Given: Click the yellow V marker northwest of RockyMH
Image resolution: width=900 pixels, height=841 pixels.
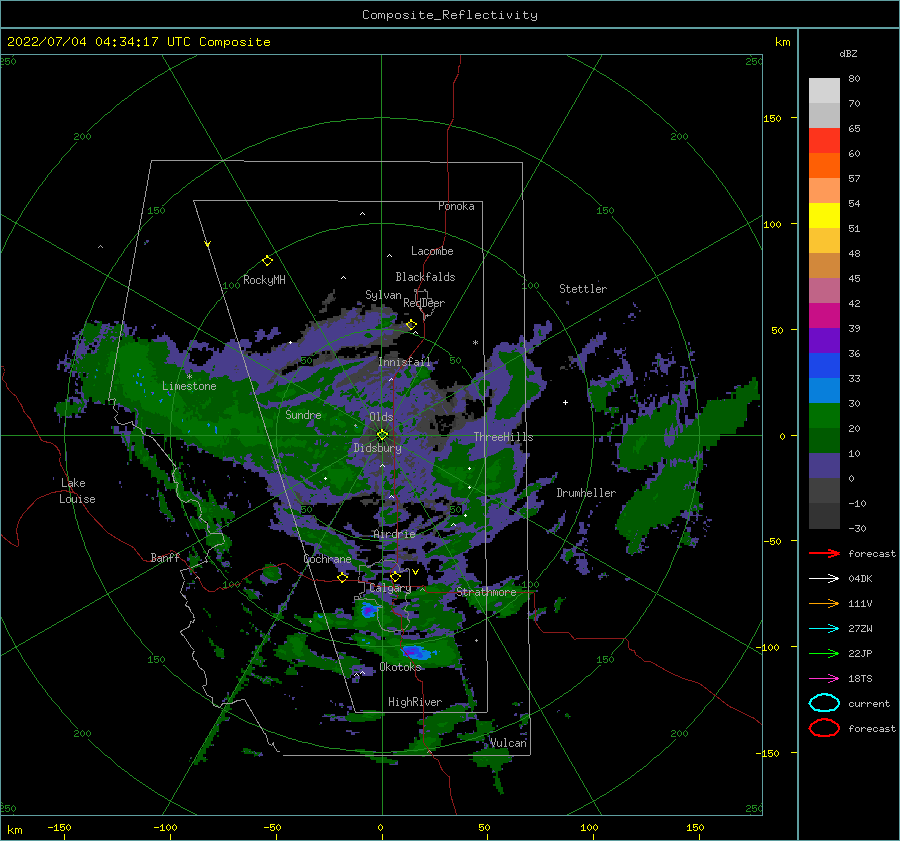Looking at the screenshot, I should point(208,244).
